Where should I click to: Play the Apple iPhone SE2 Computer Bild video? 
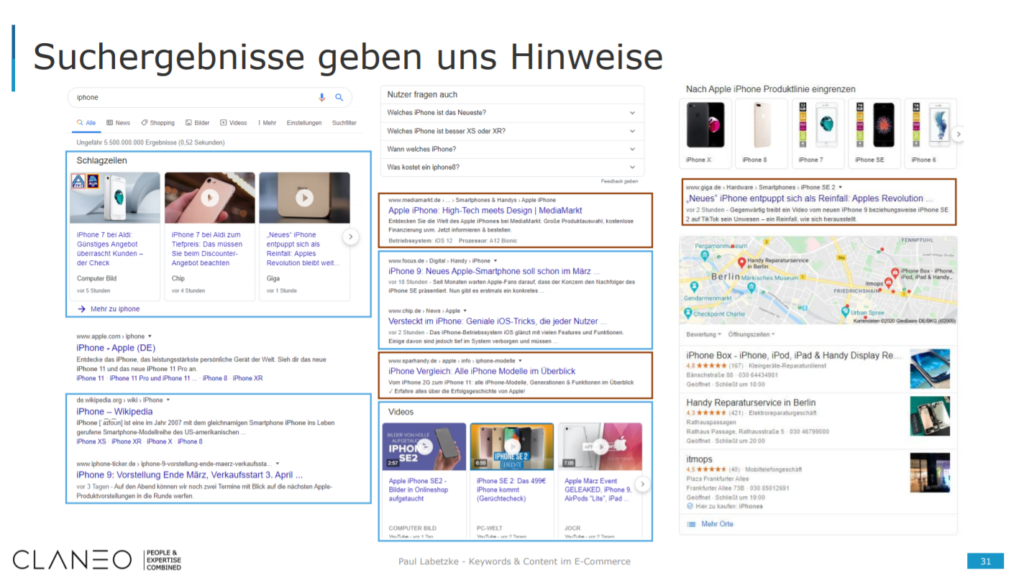tap(424, 446)
